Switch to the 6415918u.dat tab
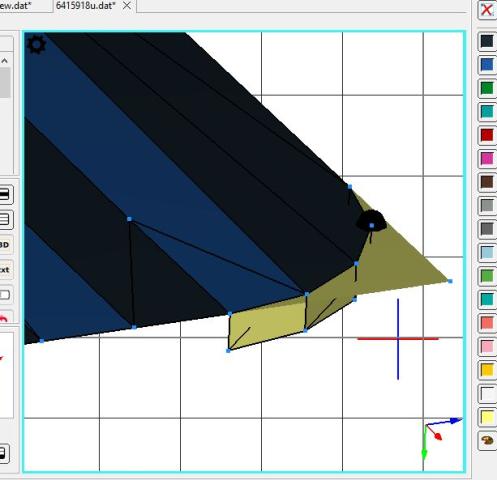 click(86, 6)
